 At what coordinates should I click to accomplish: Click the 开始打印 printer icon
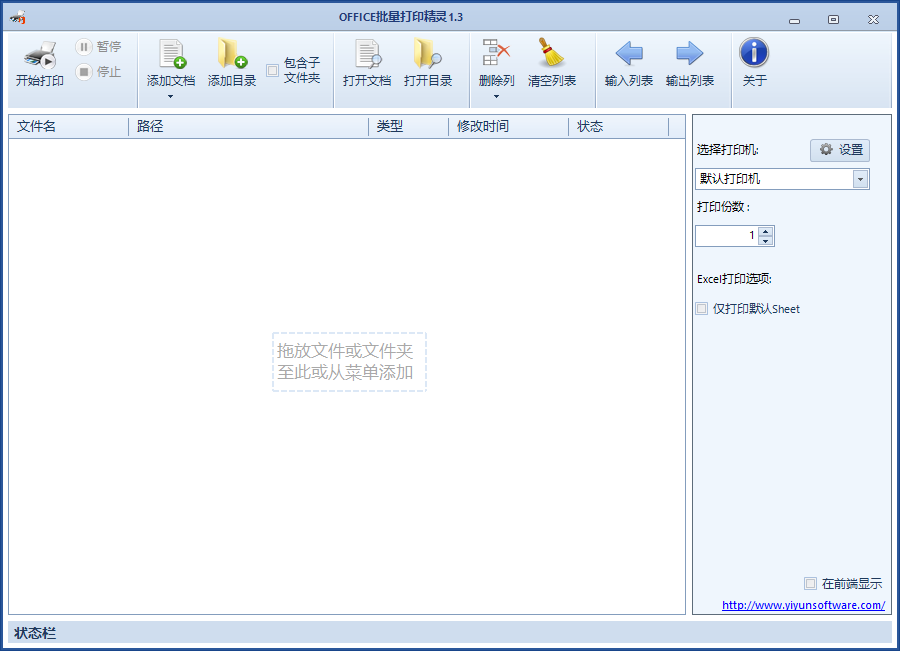[x=40, y=56]
